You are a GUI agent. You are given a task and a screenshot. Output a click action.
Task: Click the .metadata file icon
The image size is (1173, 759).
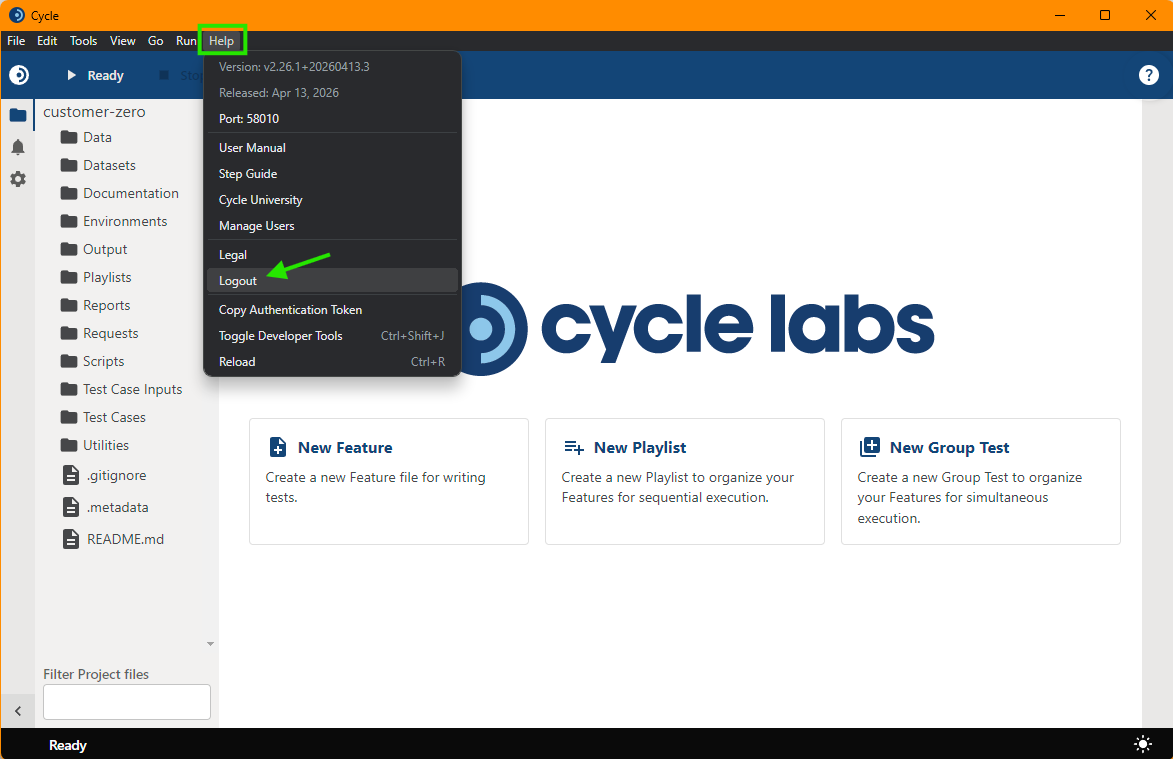coord(70,507)
